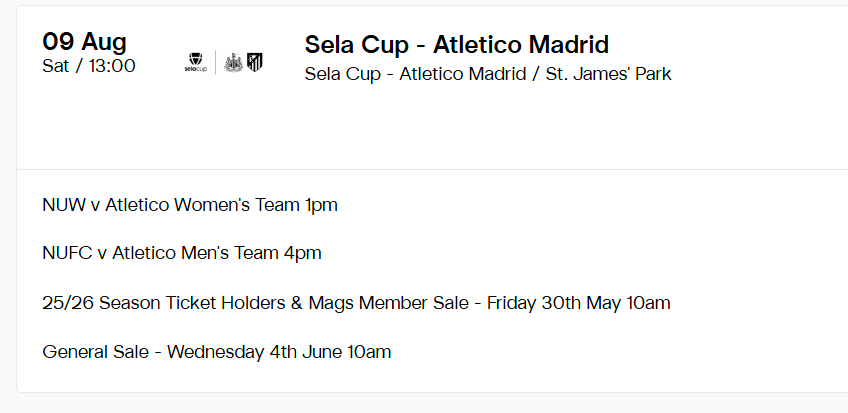Click the Sela Cup logo icon
The height and width of the screenshot is (413, 848).
coord(196,63)
